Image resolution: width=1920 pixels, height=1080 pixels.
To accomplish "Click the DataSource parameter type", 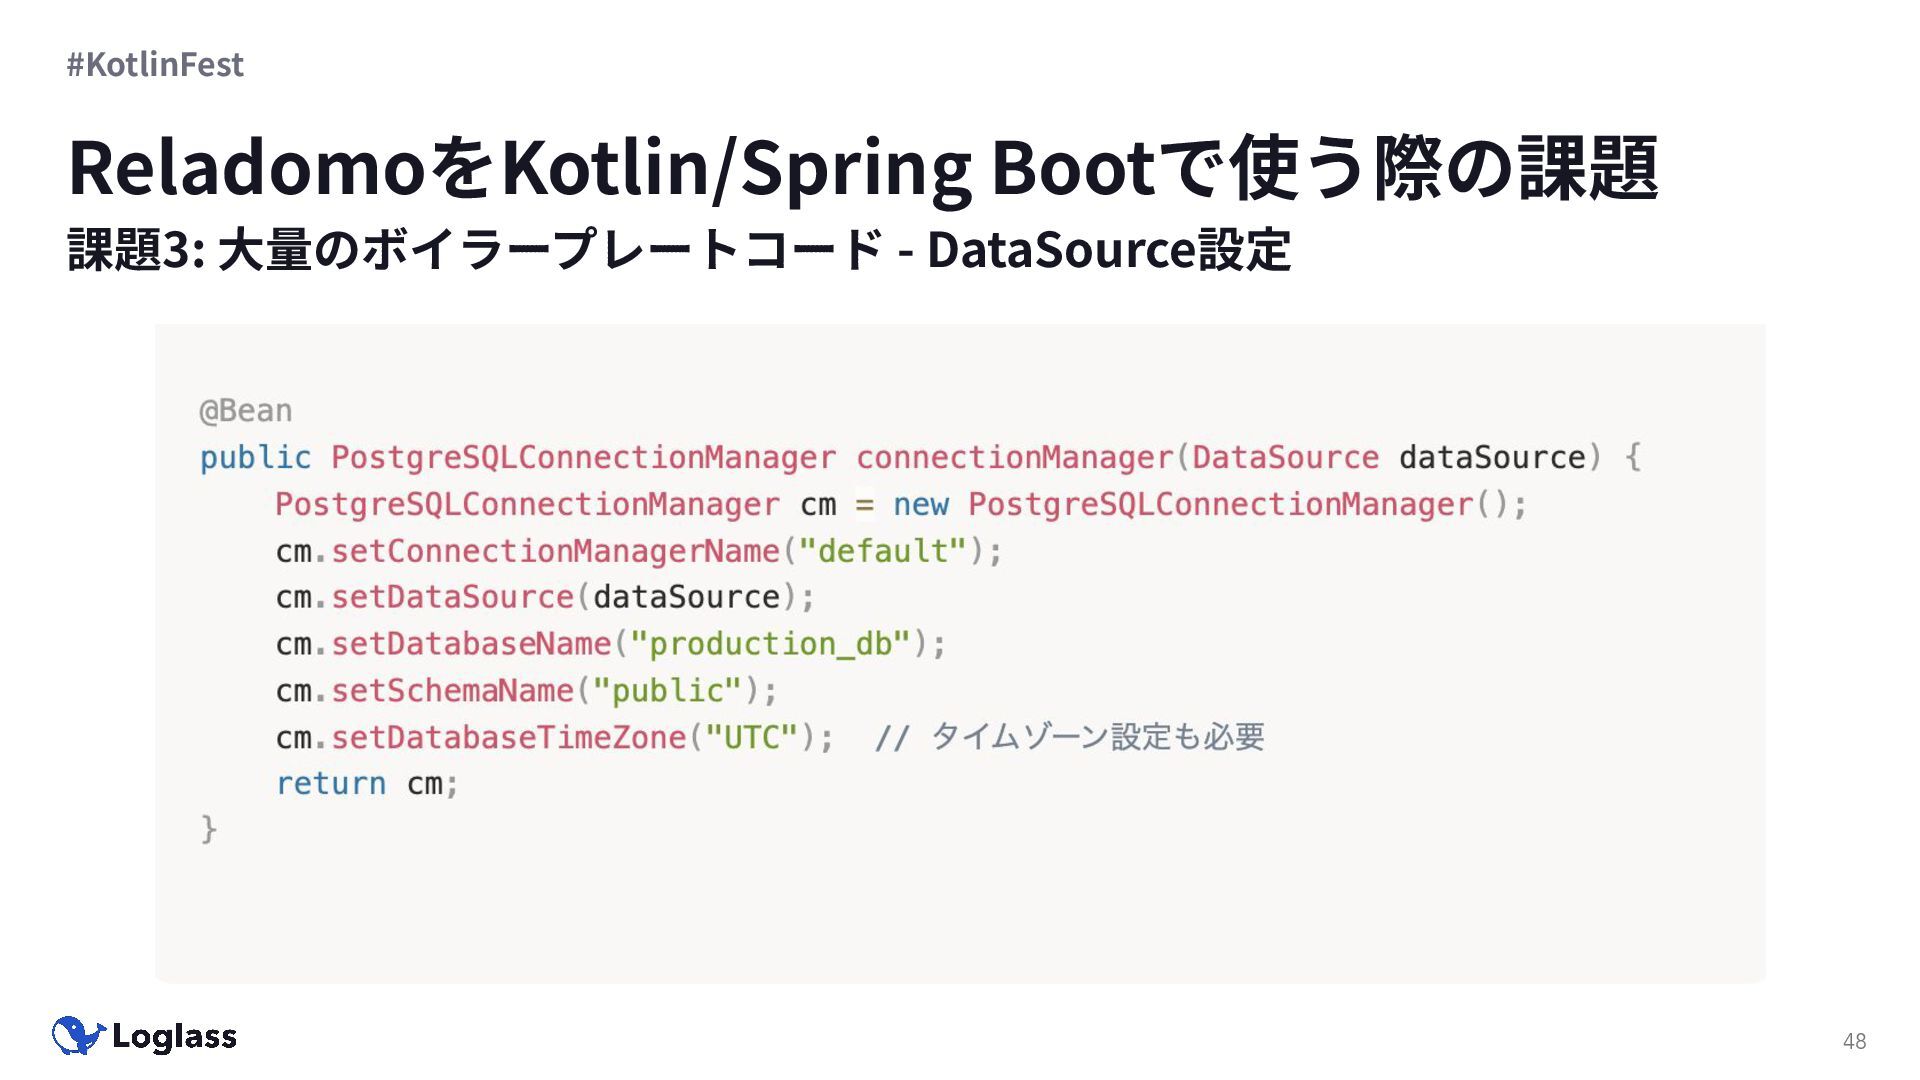I will point(1284,457).
